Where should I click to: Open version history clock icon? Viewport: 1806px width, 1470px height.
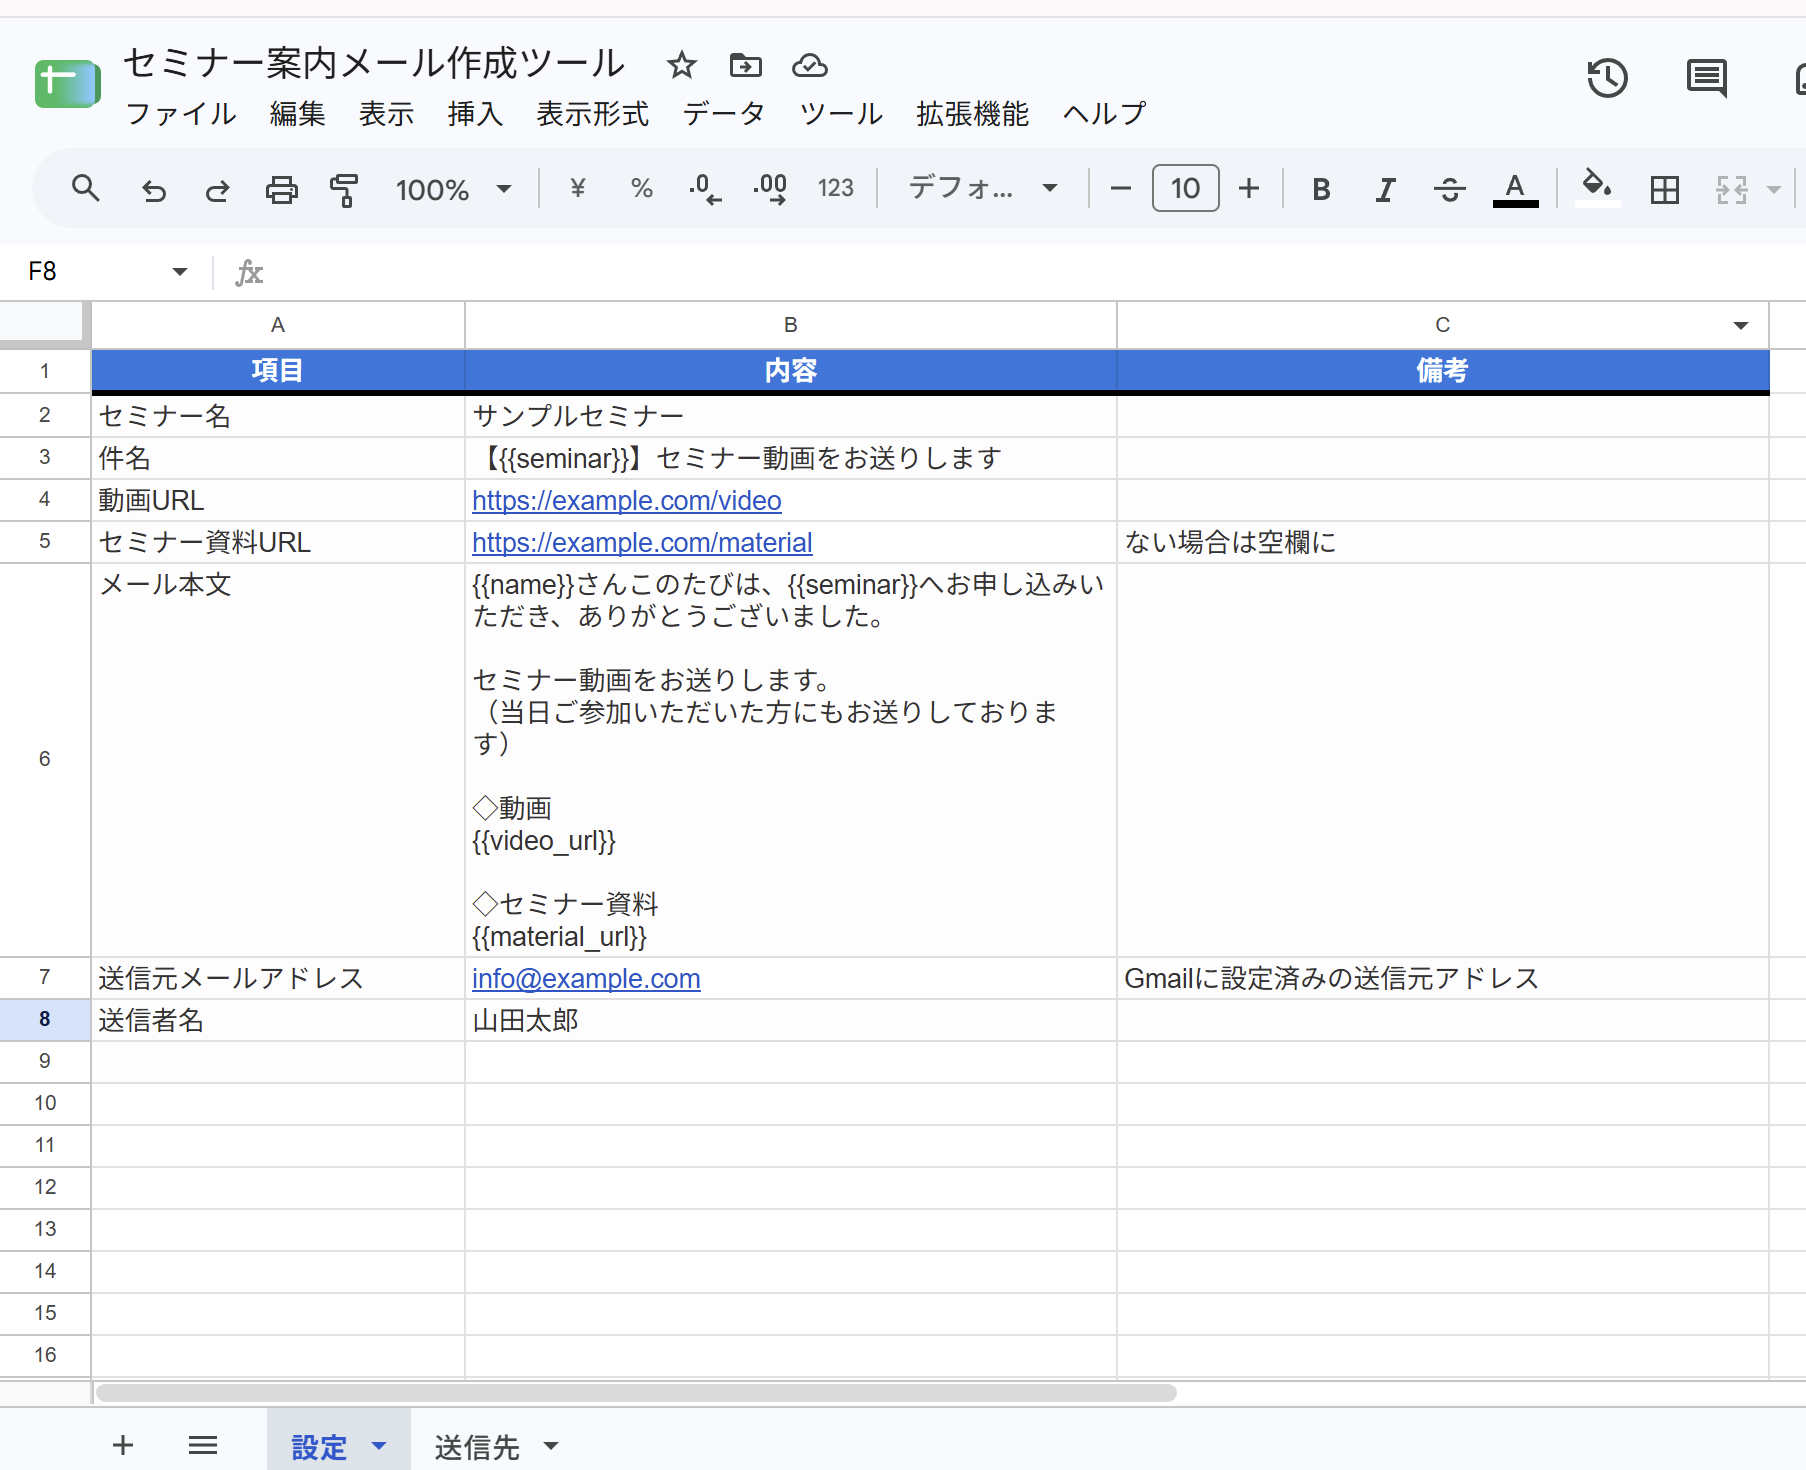click(1607, 78)
